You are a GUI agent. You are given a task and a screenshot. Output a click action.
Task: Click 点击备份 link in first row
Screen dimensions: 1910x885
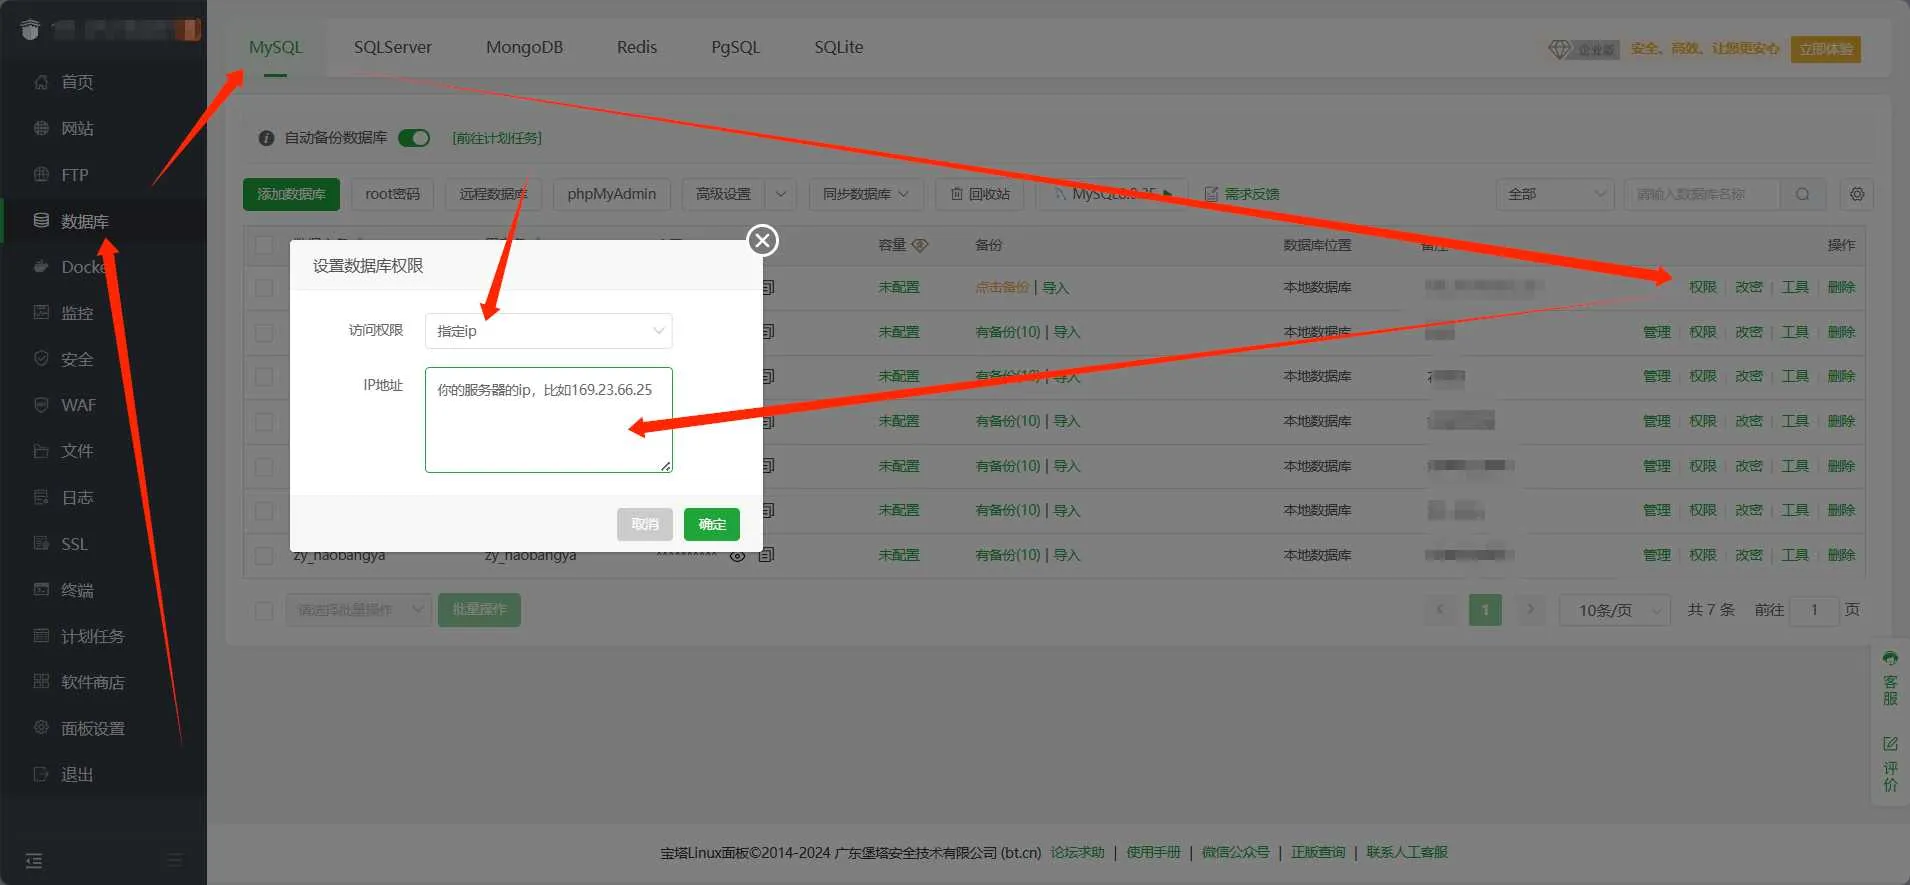[x=1002, y=288]
